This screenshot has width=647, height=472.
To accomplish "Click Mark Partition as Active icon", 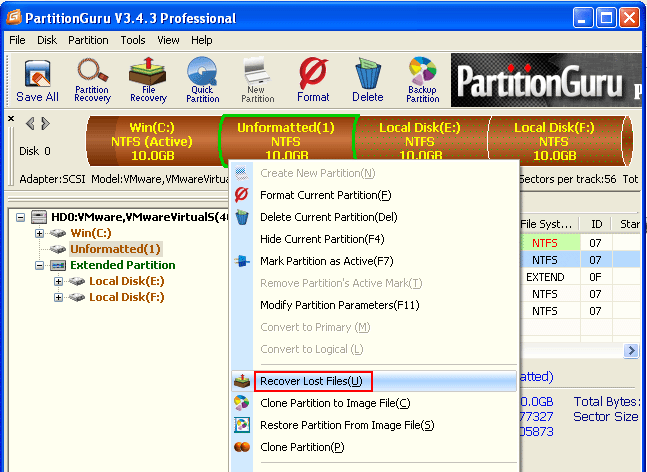I will (x=242, y=261).
